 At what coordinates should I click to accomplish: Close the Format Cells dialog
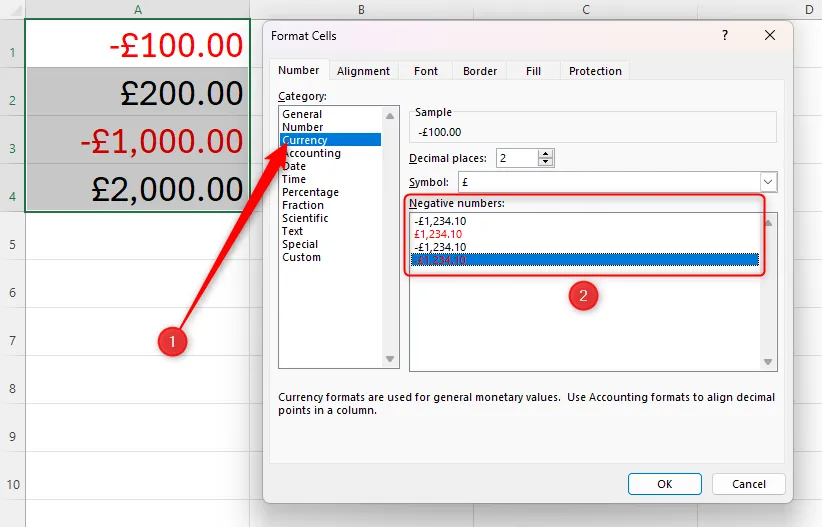point(770,35)
